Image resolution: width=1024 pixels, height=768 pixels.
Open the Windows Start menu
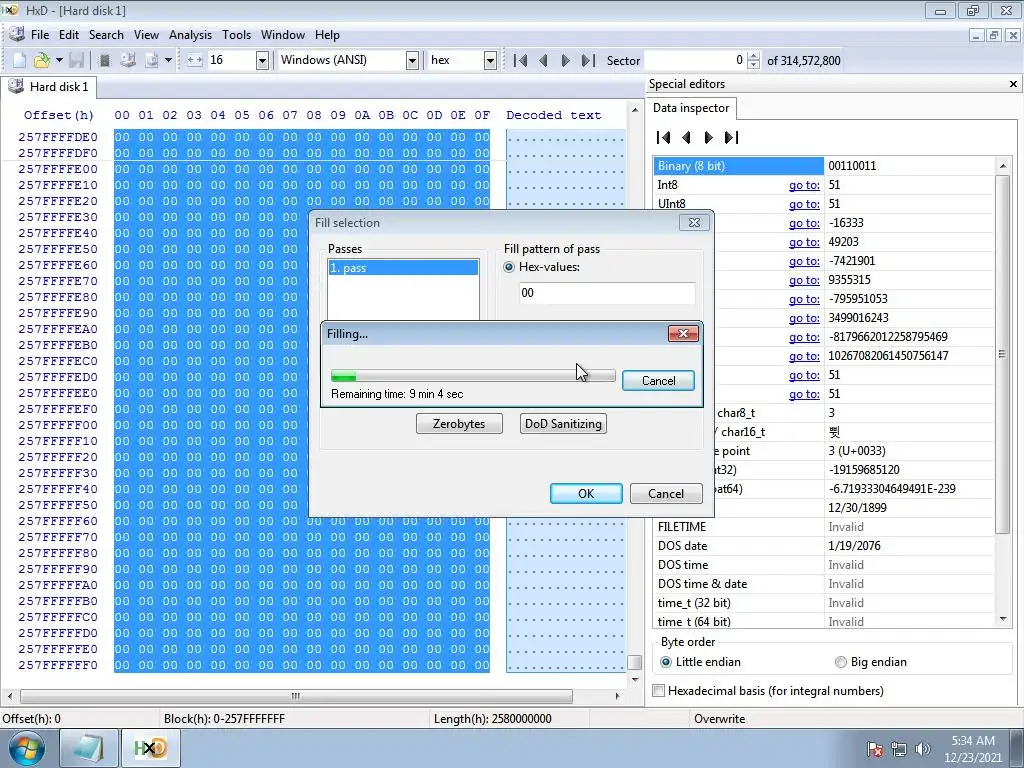point(27,748)
